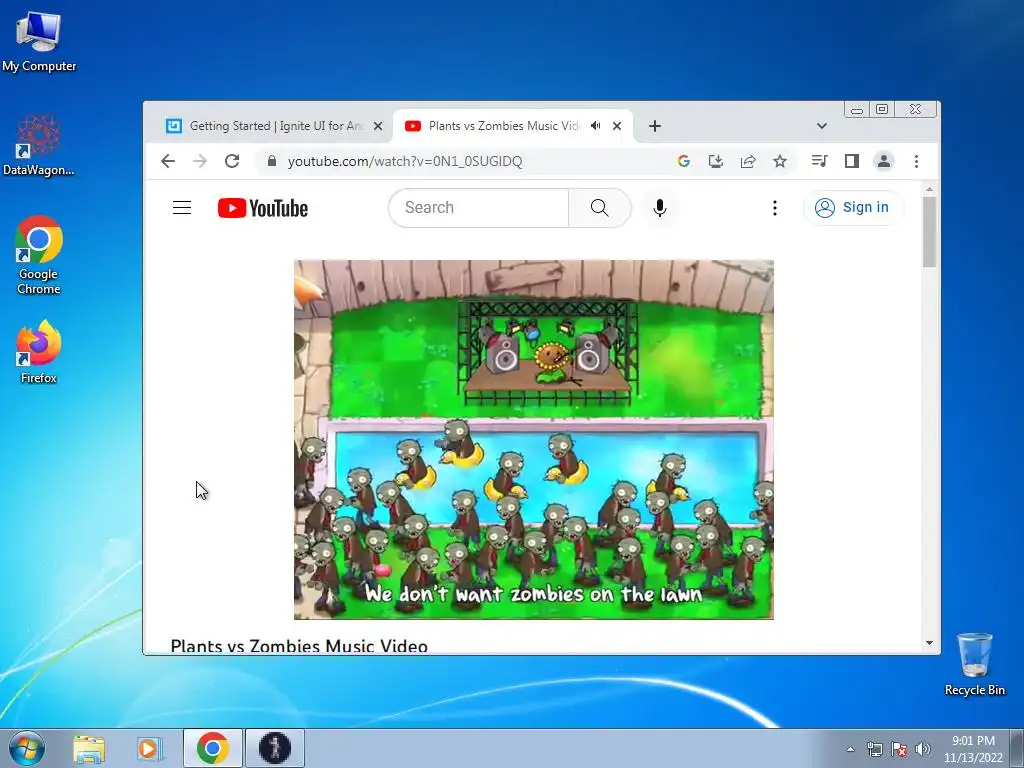
Task: Select the DataWagon desktop shortcut
Action: 39,145
